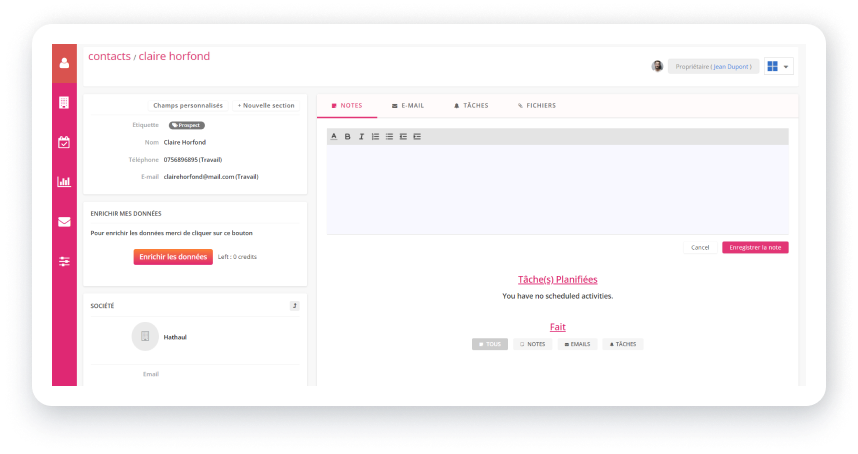Click Enregistrer la note button

click(755, 248)
